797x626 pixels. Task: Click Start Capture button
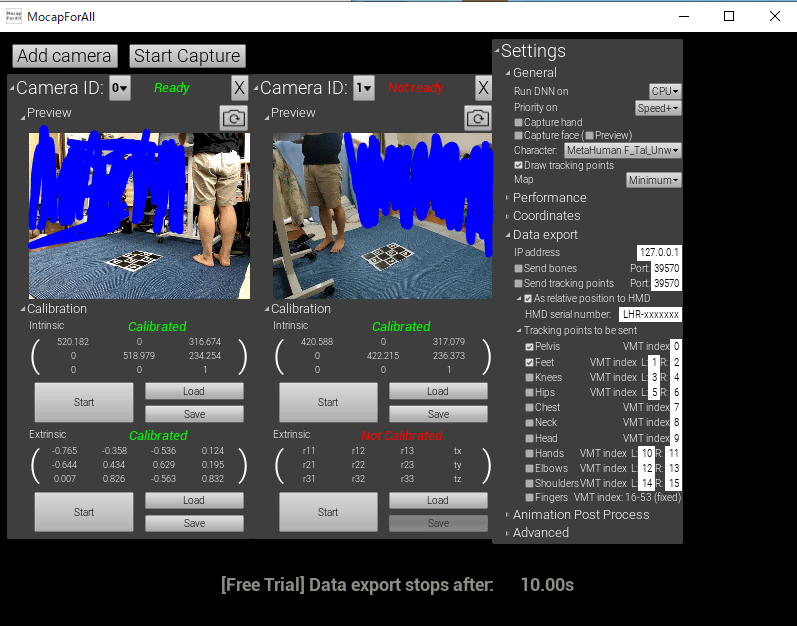coord(187,56)
